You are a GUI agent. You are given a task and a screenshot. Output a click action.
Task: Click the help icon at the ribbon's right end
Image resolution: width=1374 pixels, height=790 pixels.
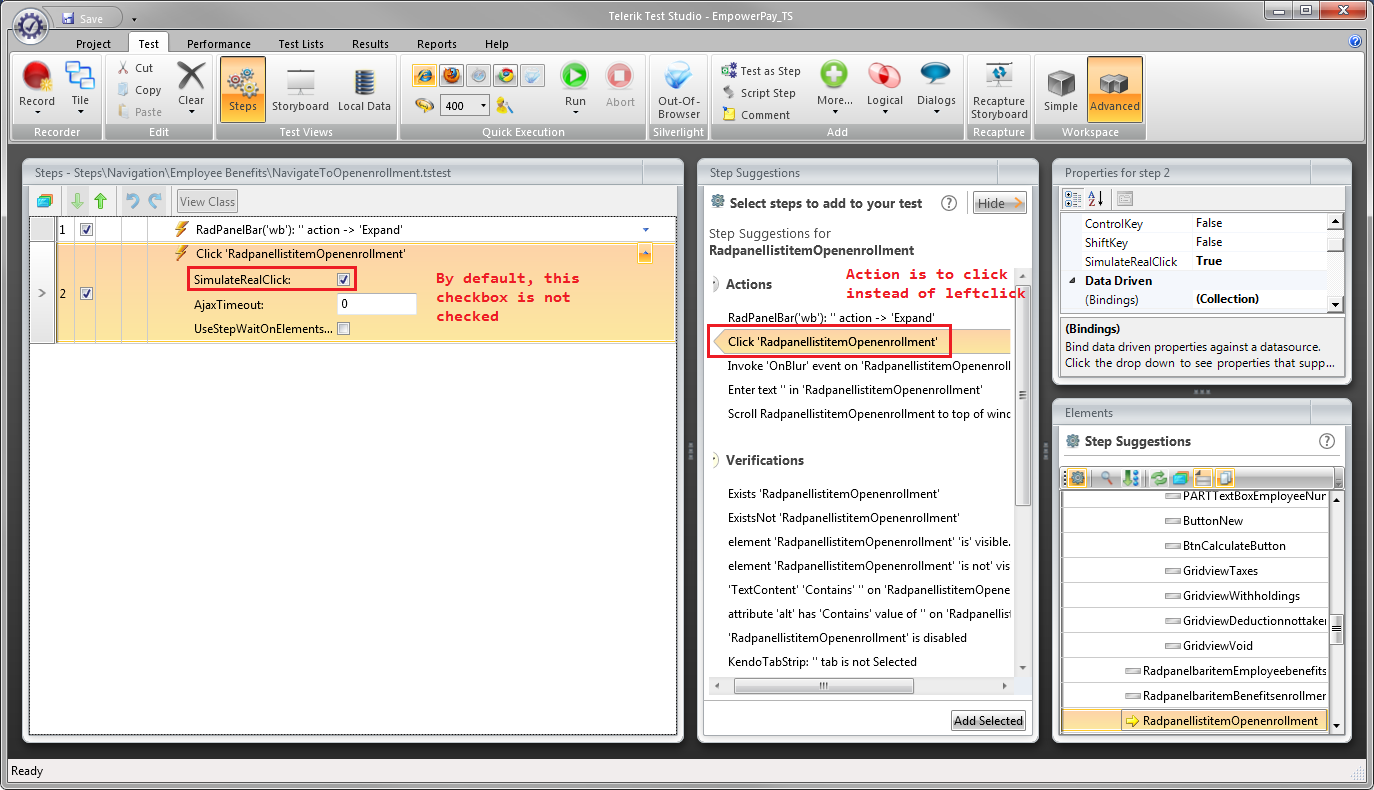[1355, 42]
